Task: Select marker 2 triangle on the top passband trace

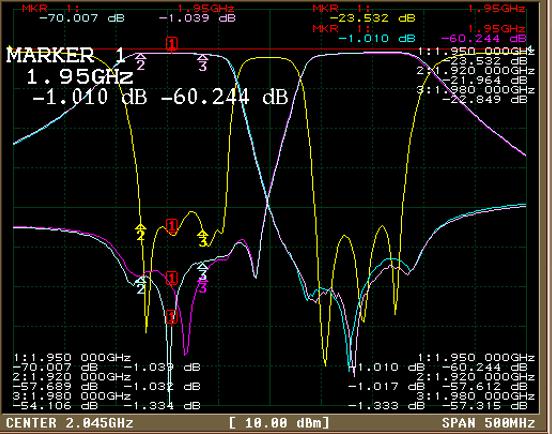Action: (140, 61)
